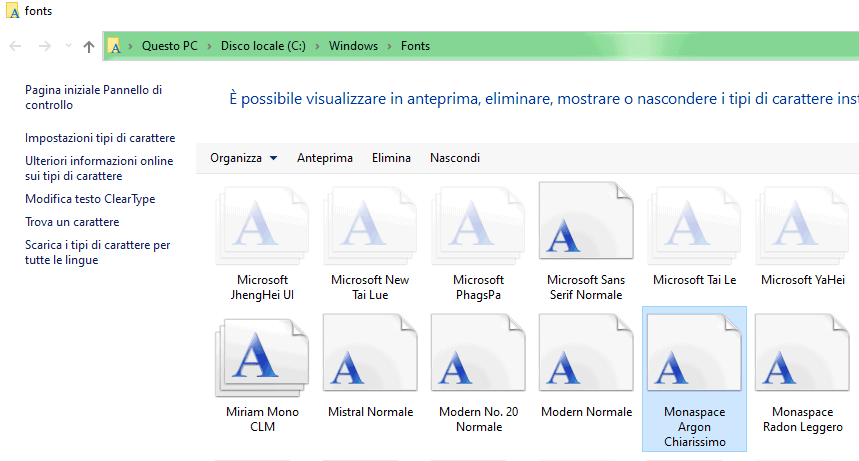The image size is (859, 461).
Task: Open Ulteriori informazioni online link
Action: [99, 168]
